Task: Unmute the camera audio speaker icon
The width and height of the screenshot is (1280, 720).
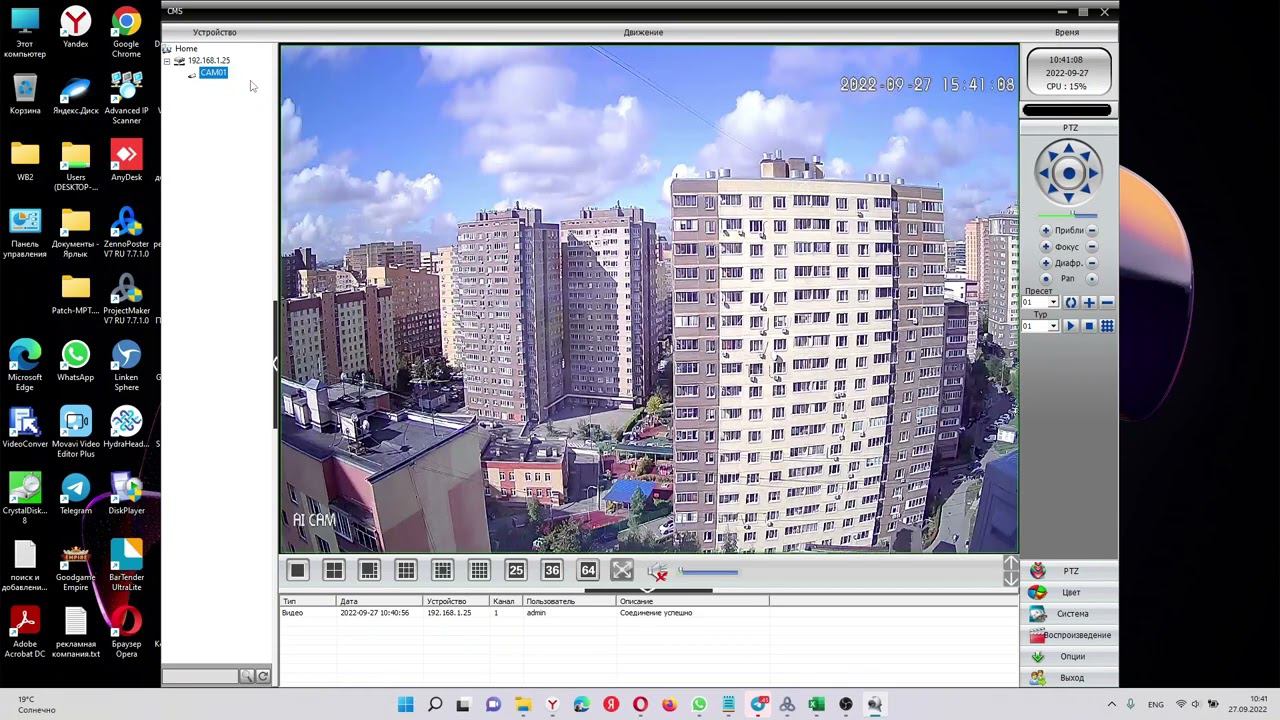Action: [x=657, y=571]
